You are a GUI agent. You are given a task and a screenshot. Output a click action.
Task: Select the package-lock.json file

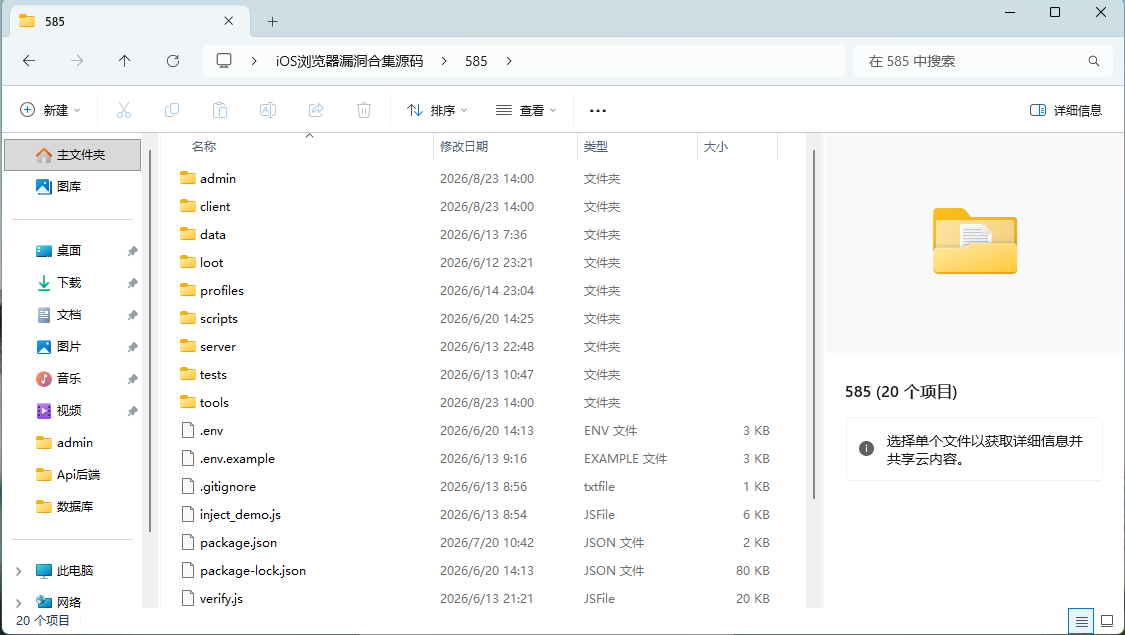coord(477,570)
